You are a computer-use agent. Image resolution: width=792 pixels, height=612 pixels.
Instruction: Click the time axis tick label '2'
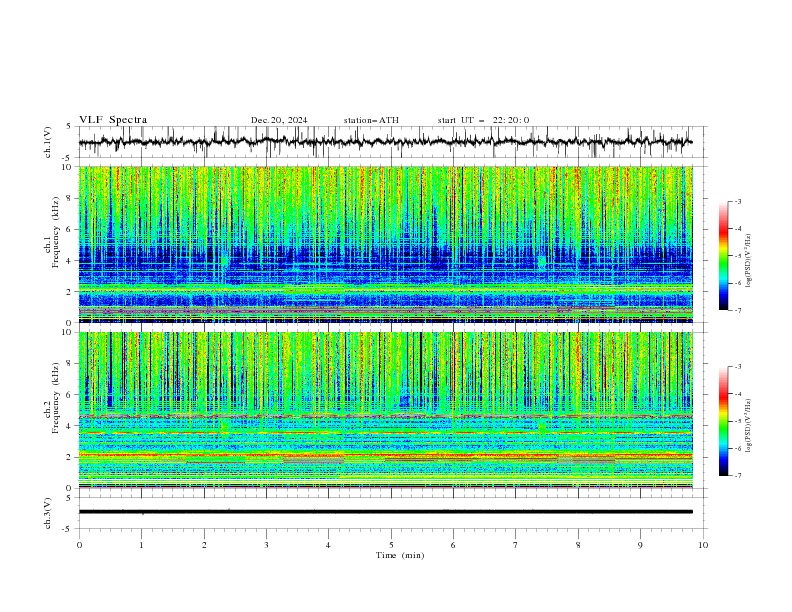(204, 545)
